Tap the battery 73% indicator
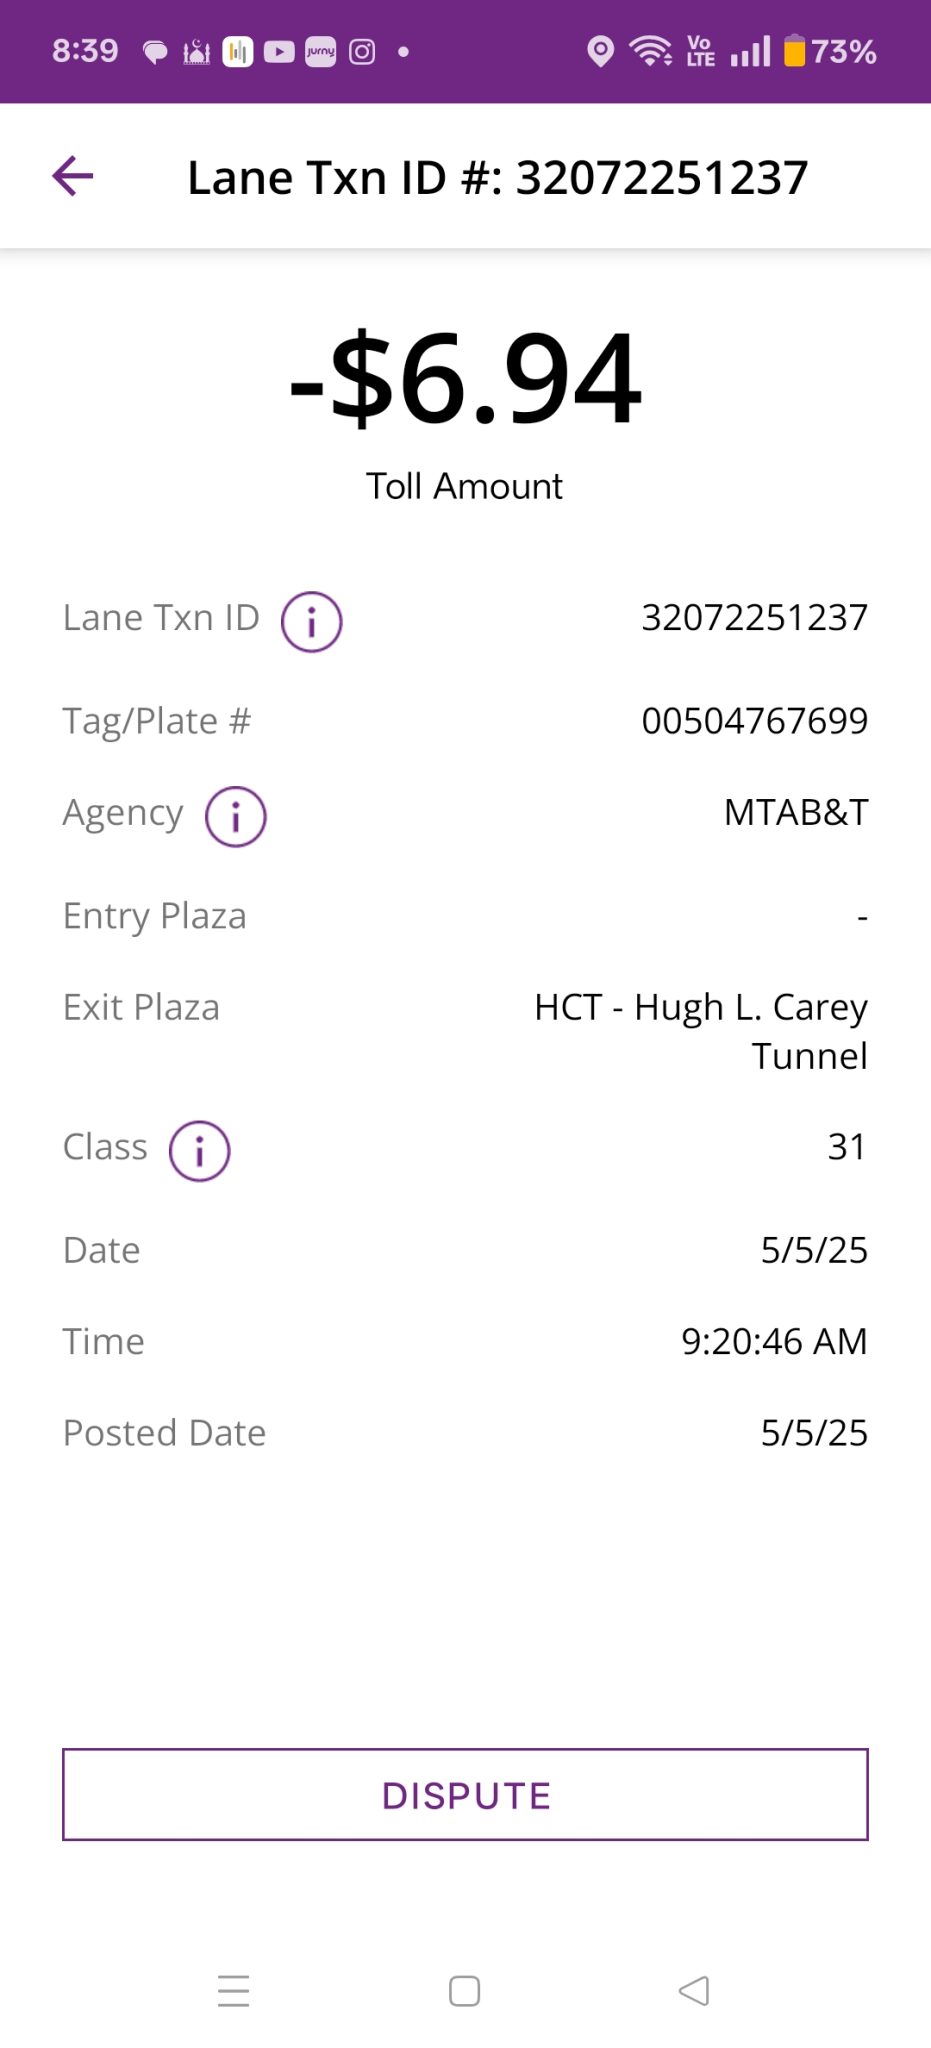Viewport: 931px width, 2048px height. point(830,51)
